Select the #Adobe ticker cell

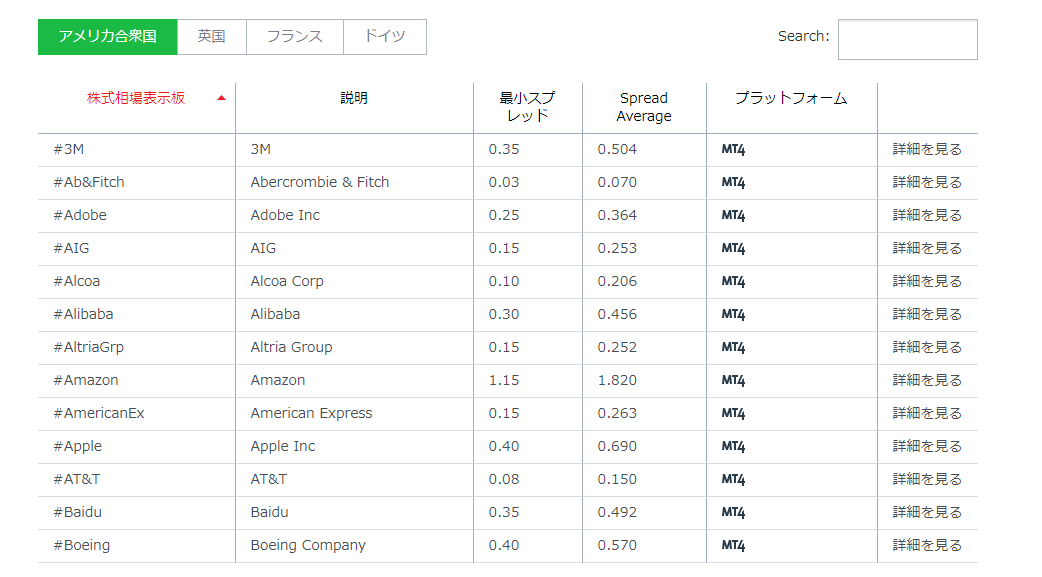pos(136,216)
